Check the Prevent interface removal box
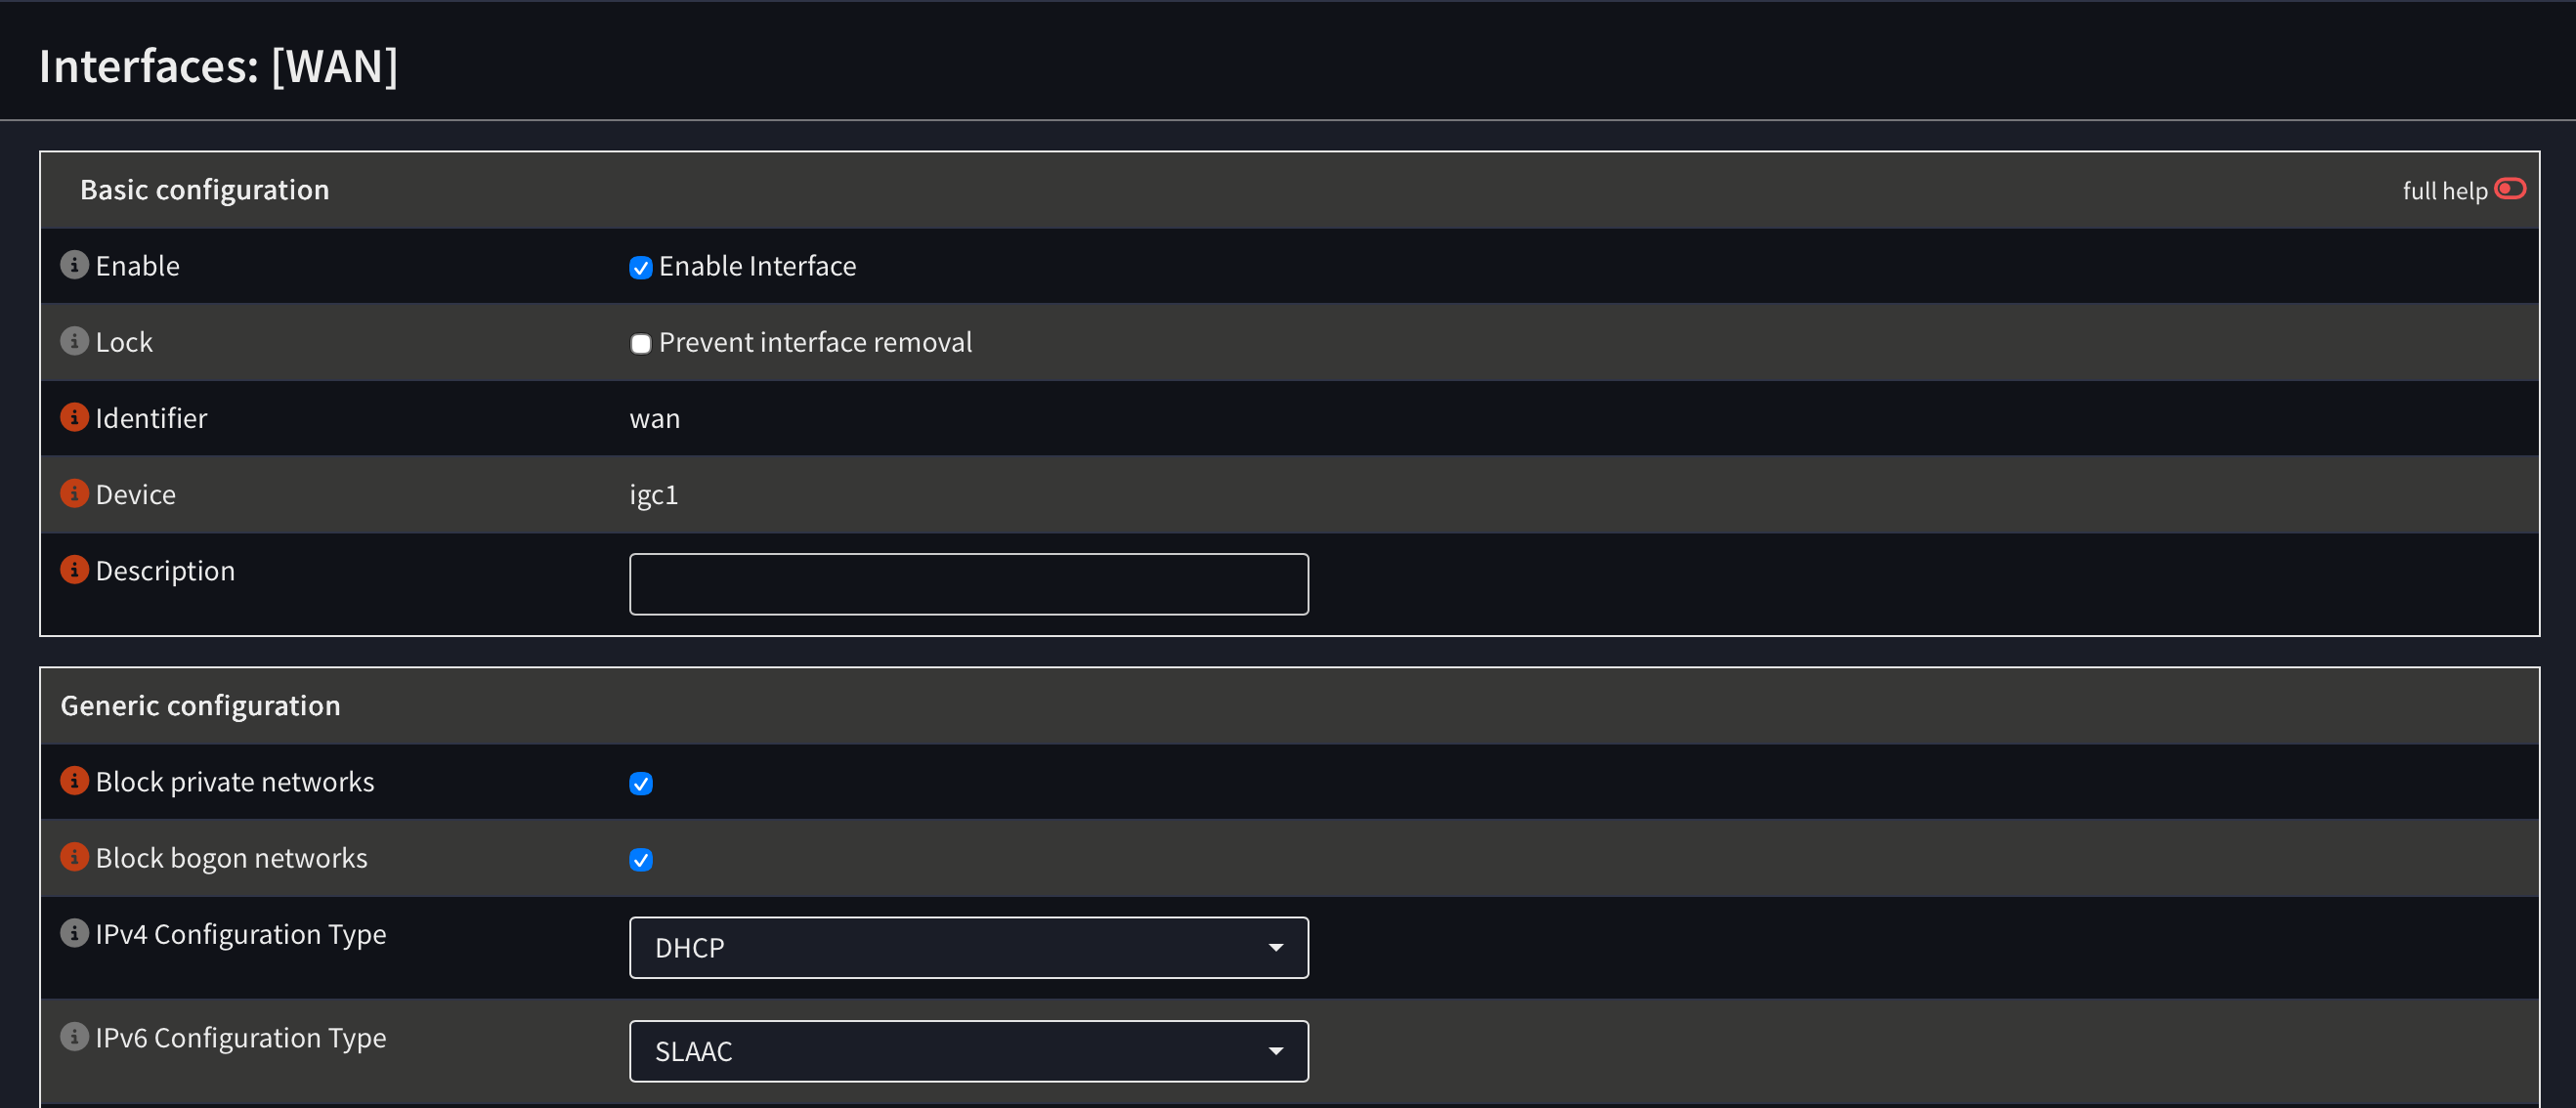2576x1108 pixels. [641, 344]
